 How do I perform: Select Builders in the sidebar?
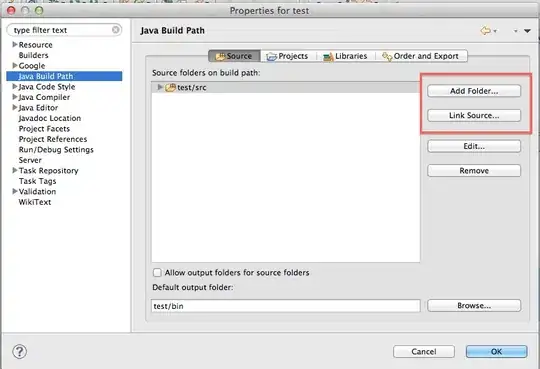coord(33,55)
